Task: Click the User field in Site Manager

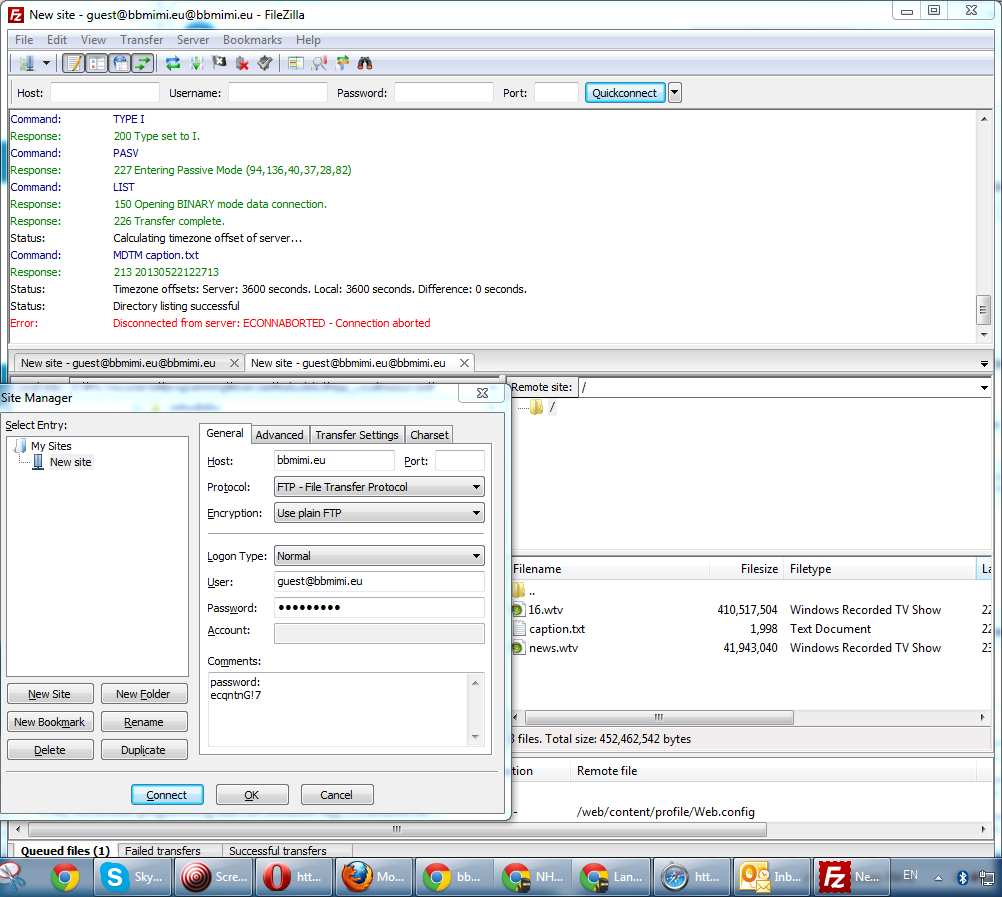Action: (379, 581)
